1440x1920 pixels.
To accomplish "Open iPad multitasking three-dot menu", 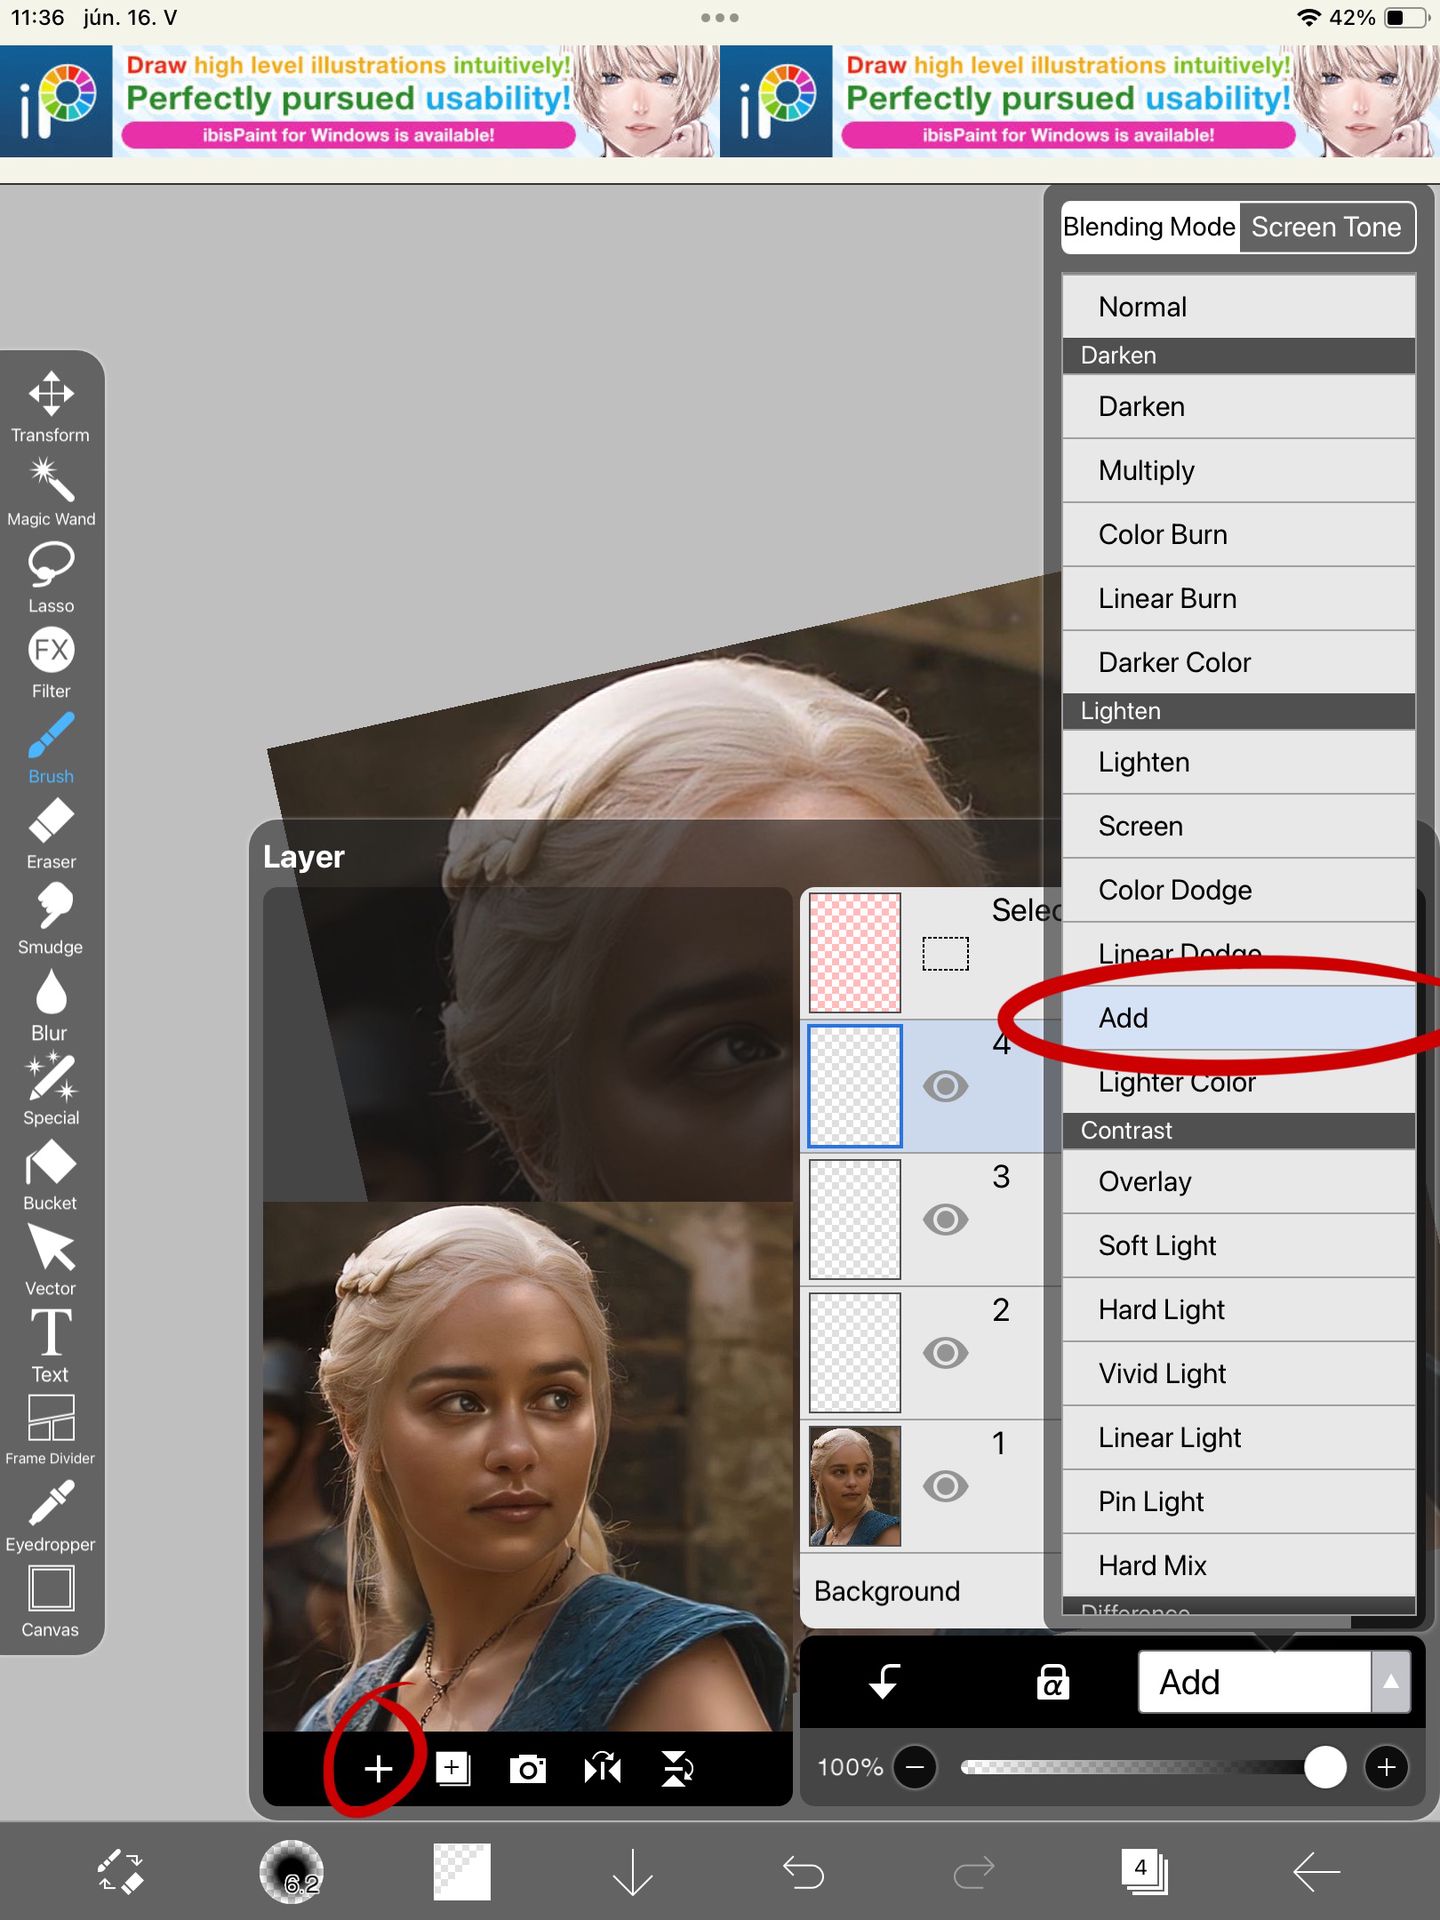I will [720, 18].
